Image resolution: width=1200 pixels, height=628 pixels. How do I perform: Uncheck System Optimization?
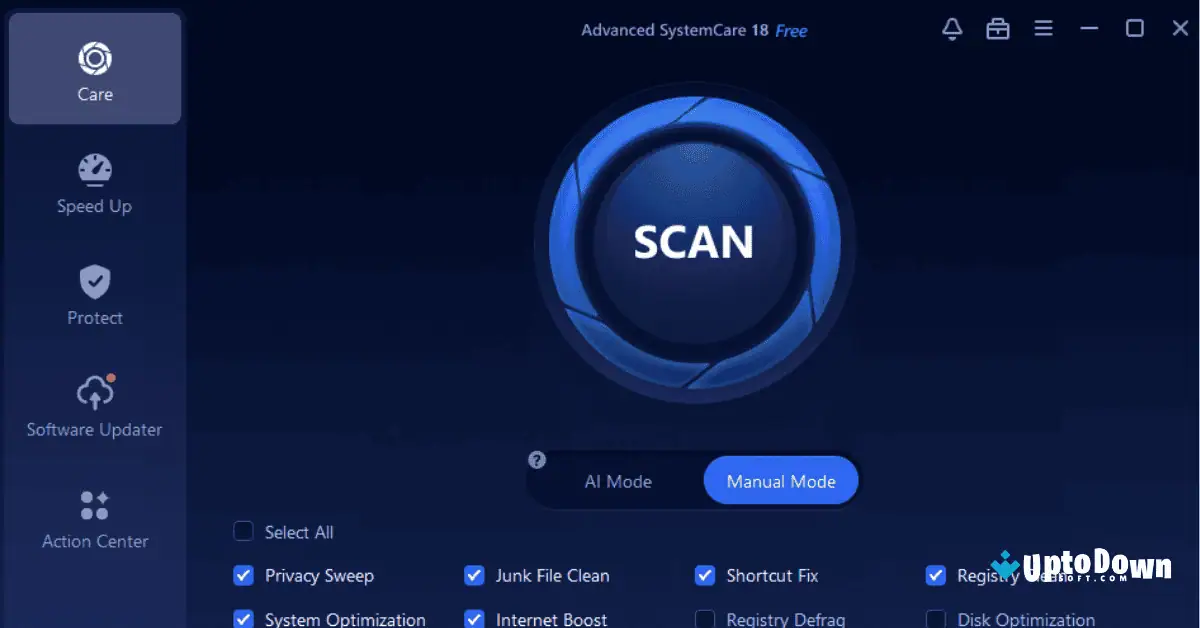243,620
